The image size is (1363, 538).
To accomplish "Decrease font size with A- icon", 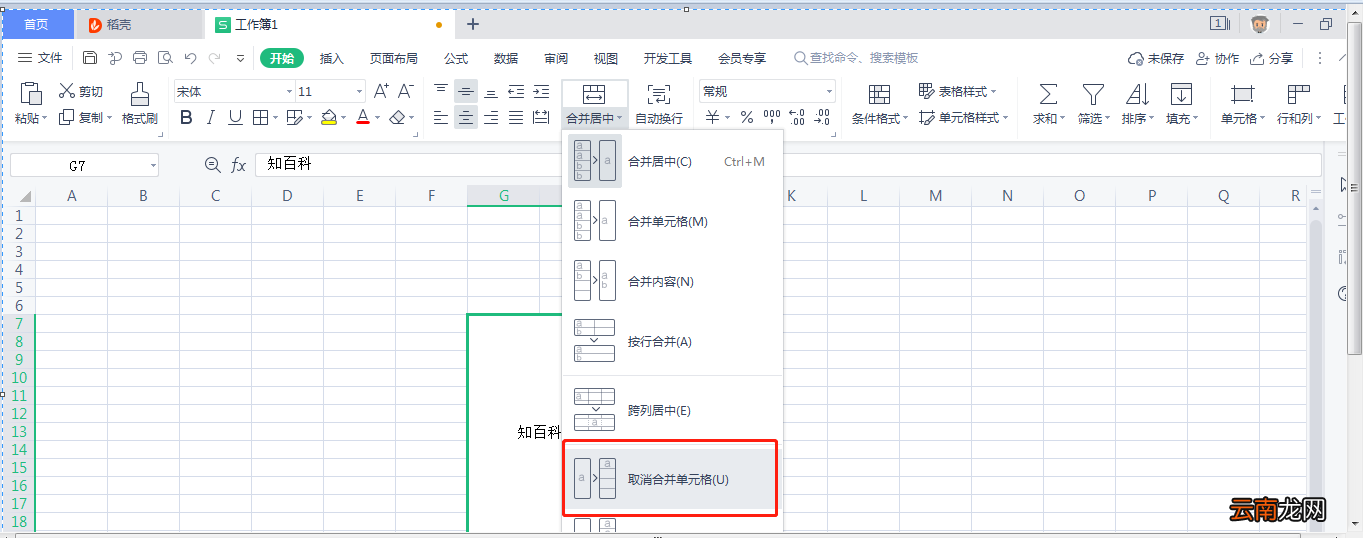I will 406,91.
